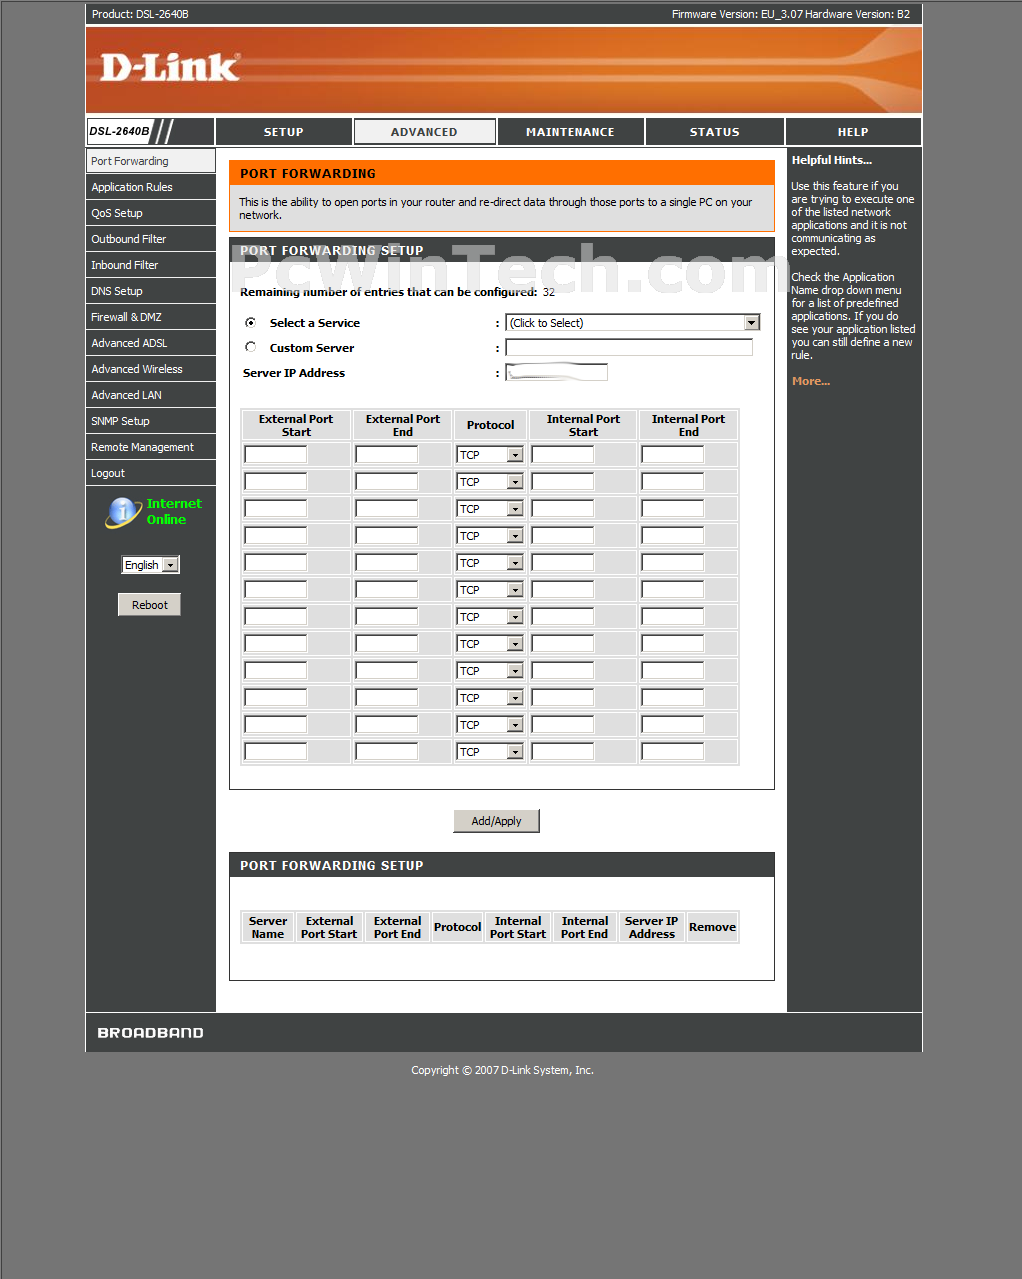
Task: Click the D-Link logo in the banner
Action: click(170, 68)
